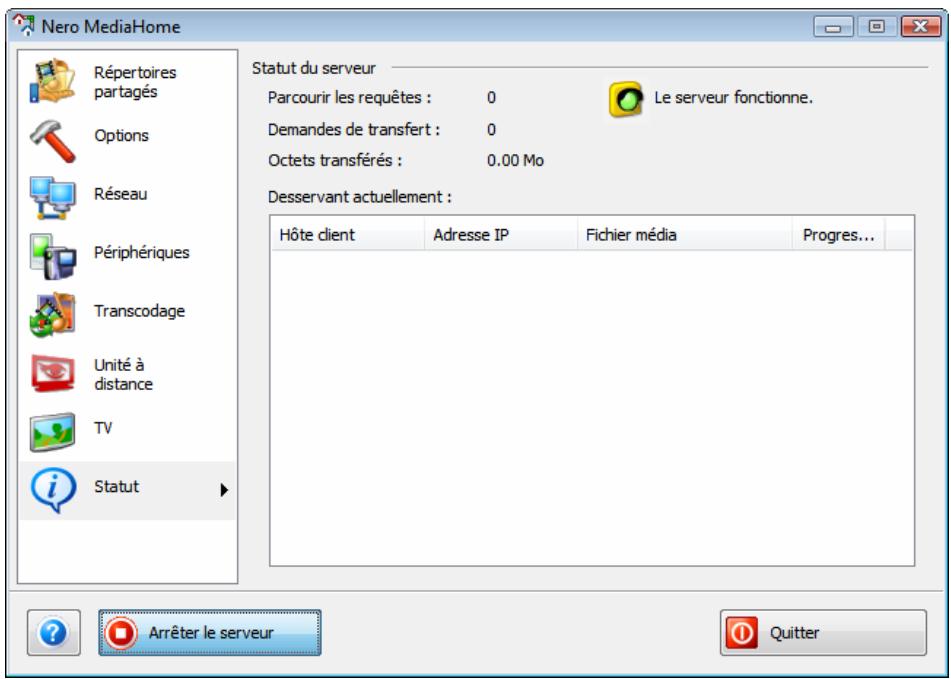Viewport: 951px width, 679px height.
Task: Click the 'Le serveur fonctionne.' status text
Action: pyautogui.click(x=733, y=98)
